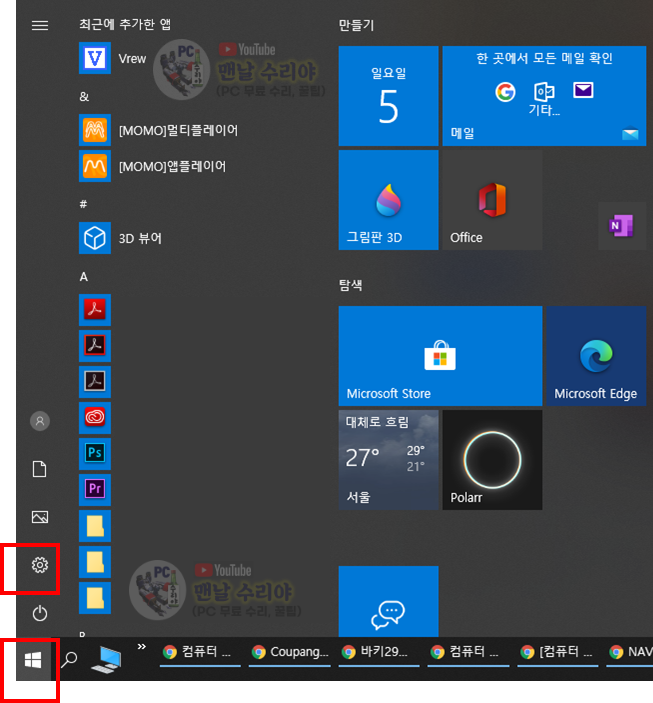The height and width of the screenshot is (703, 653).
Task: Open the Power options icon
Action: tap(40, 613)
